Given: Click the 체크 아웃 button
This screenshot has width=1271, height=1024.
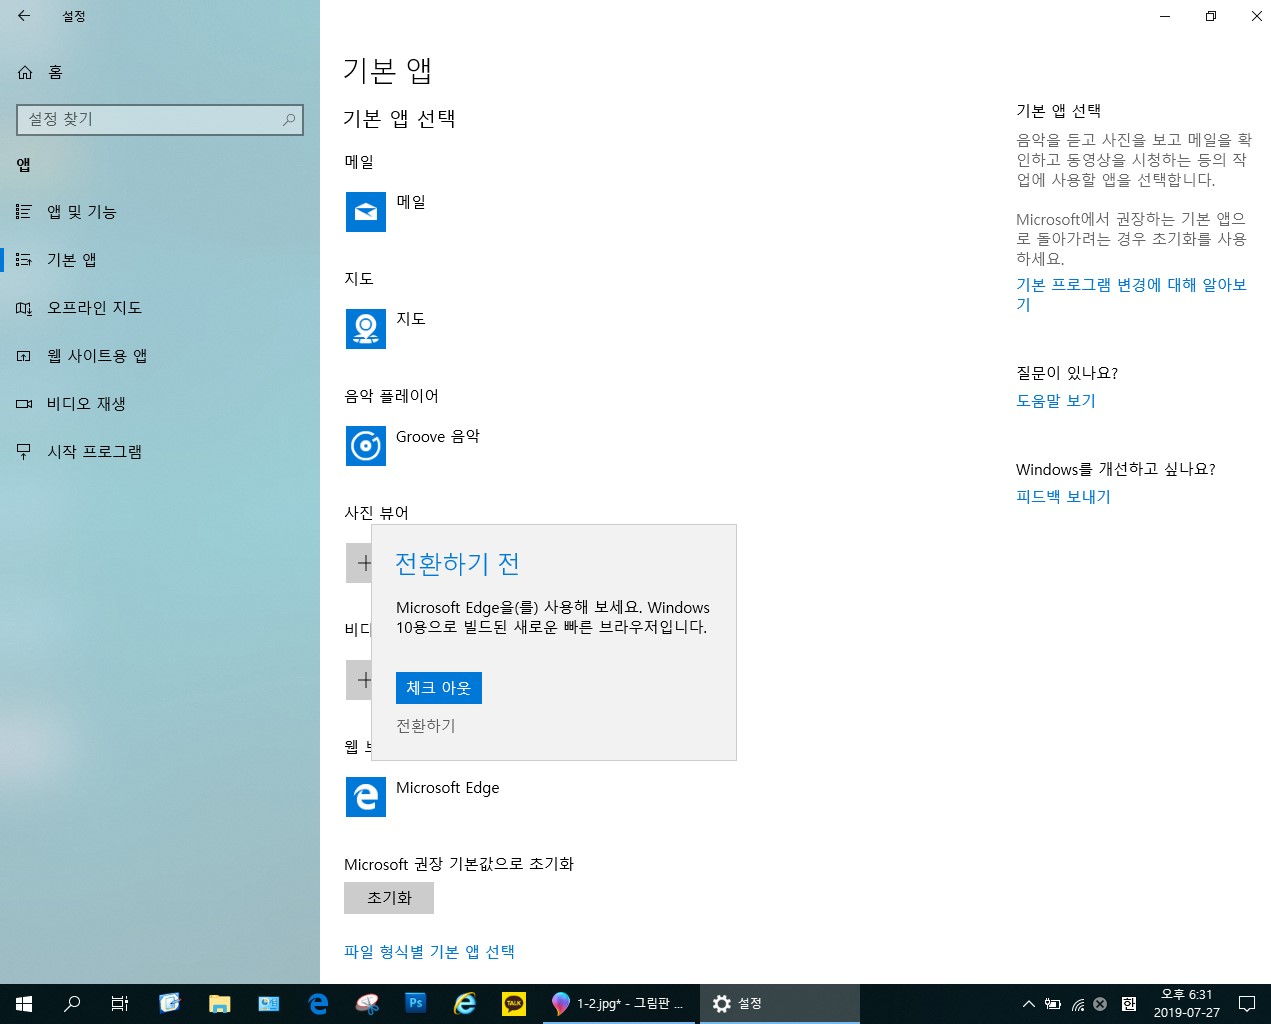Looking at the screenshot, I should [439, 688].
